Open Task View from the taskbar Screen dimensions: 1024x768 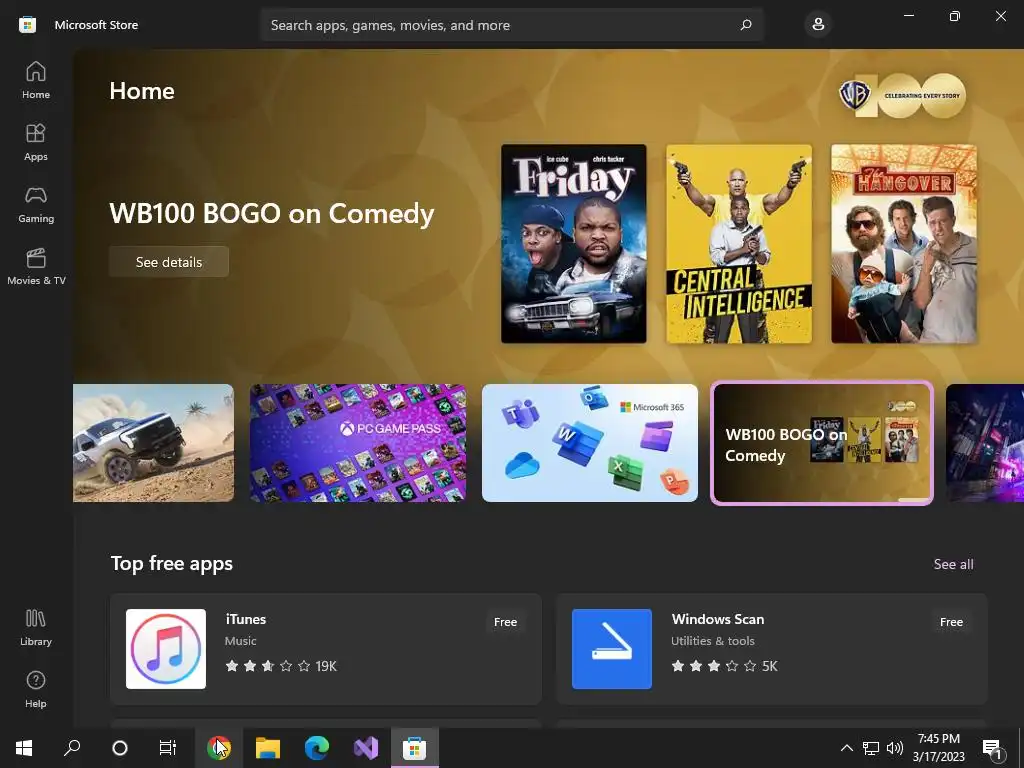tap(168, 748)
